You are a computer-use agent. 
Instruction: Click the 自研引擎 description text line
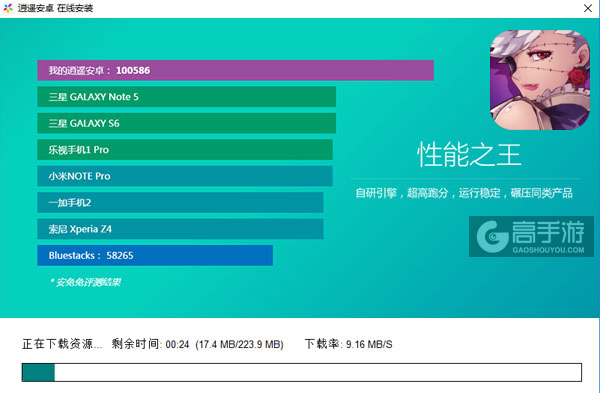coord(464,193)
